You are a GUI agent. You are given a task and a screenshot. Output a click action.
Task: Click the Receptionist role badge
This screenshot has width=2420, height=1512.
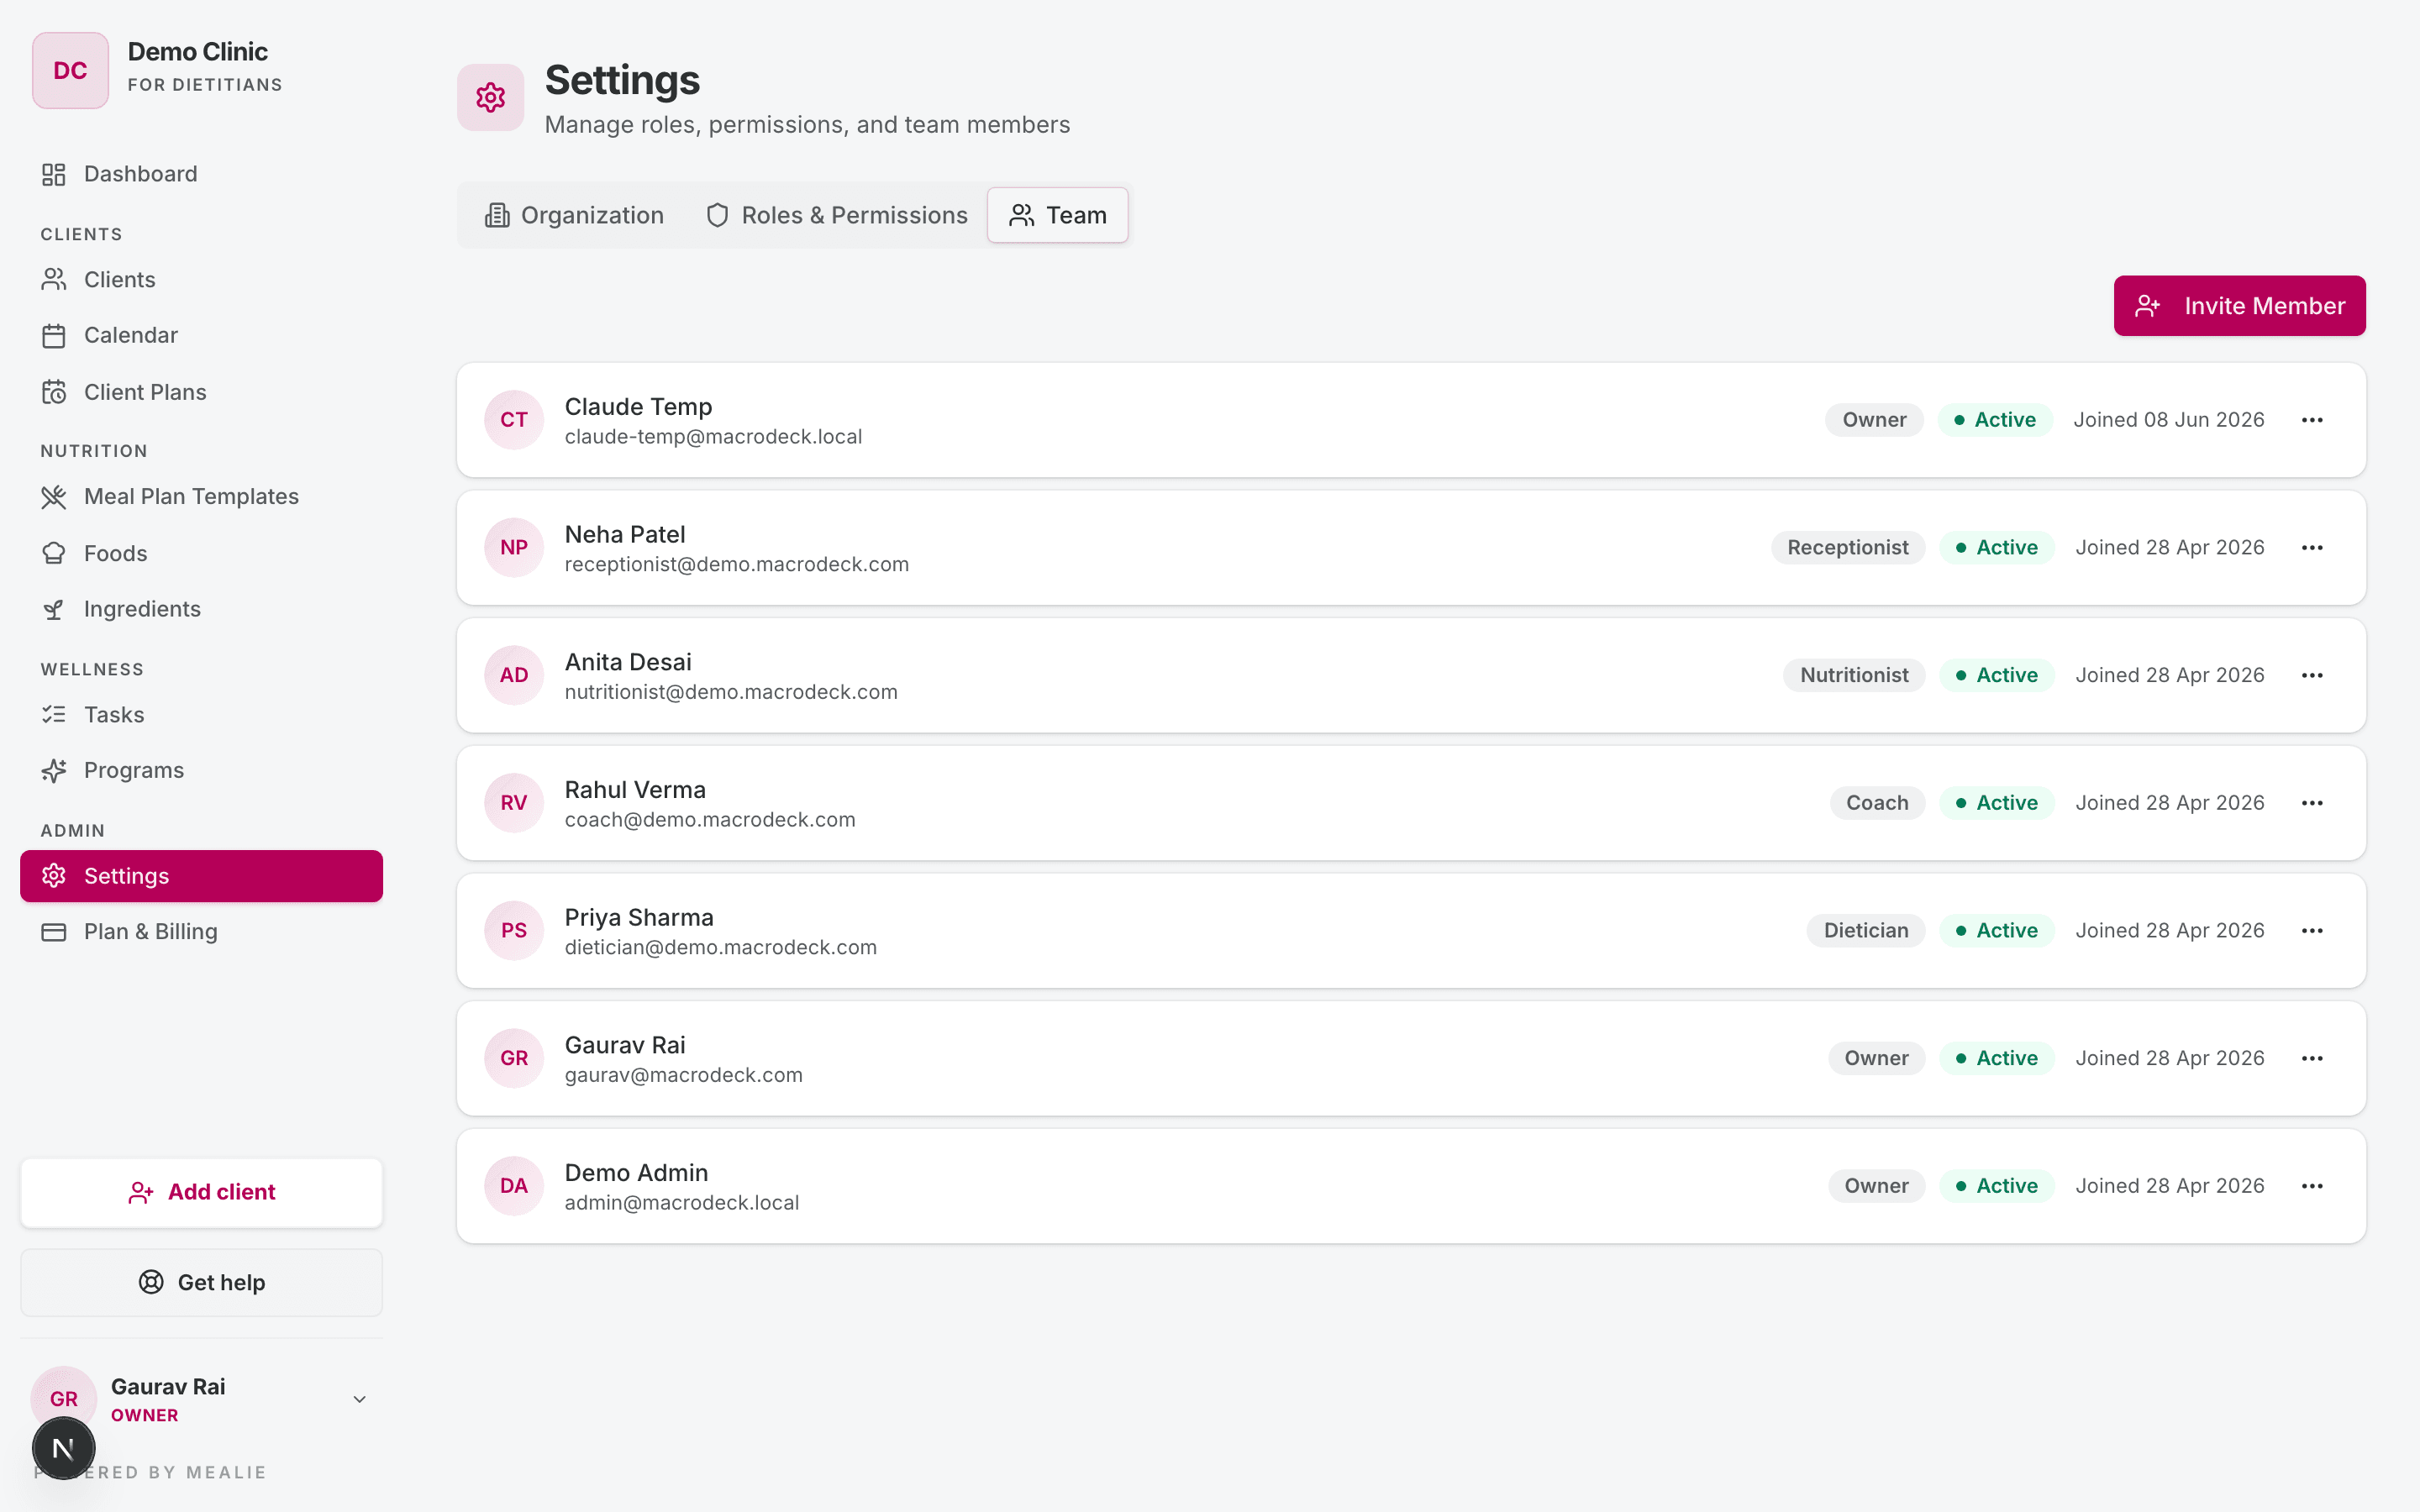pyautogui.click(x=1848, y=548)
